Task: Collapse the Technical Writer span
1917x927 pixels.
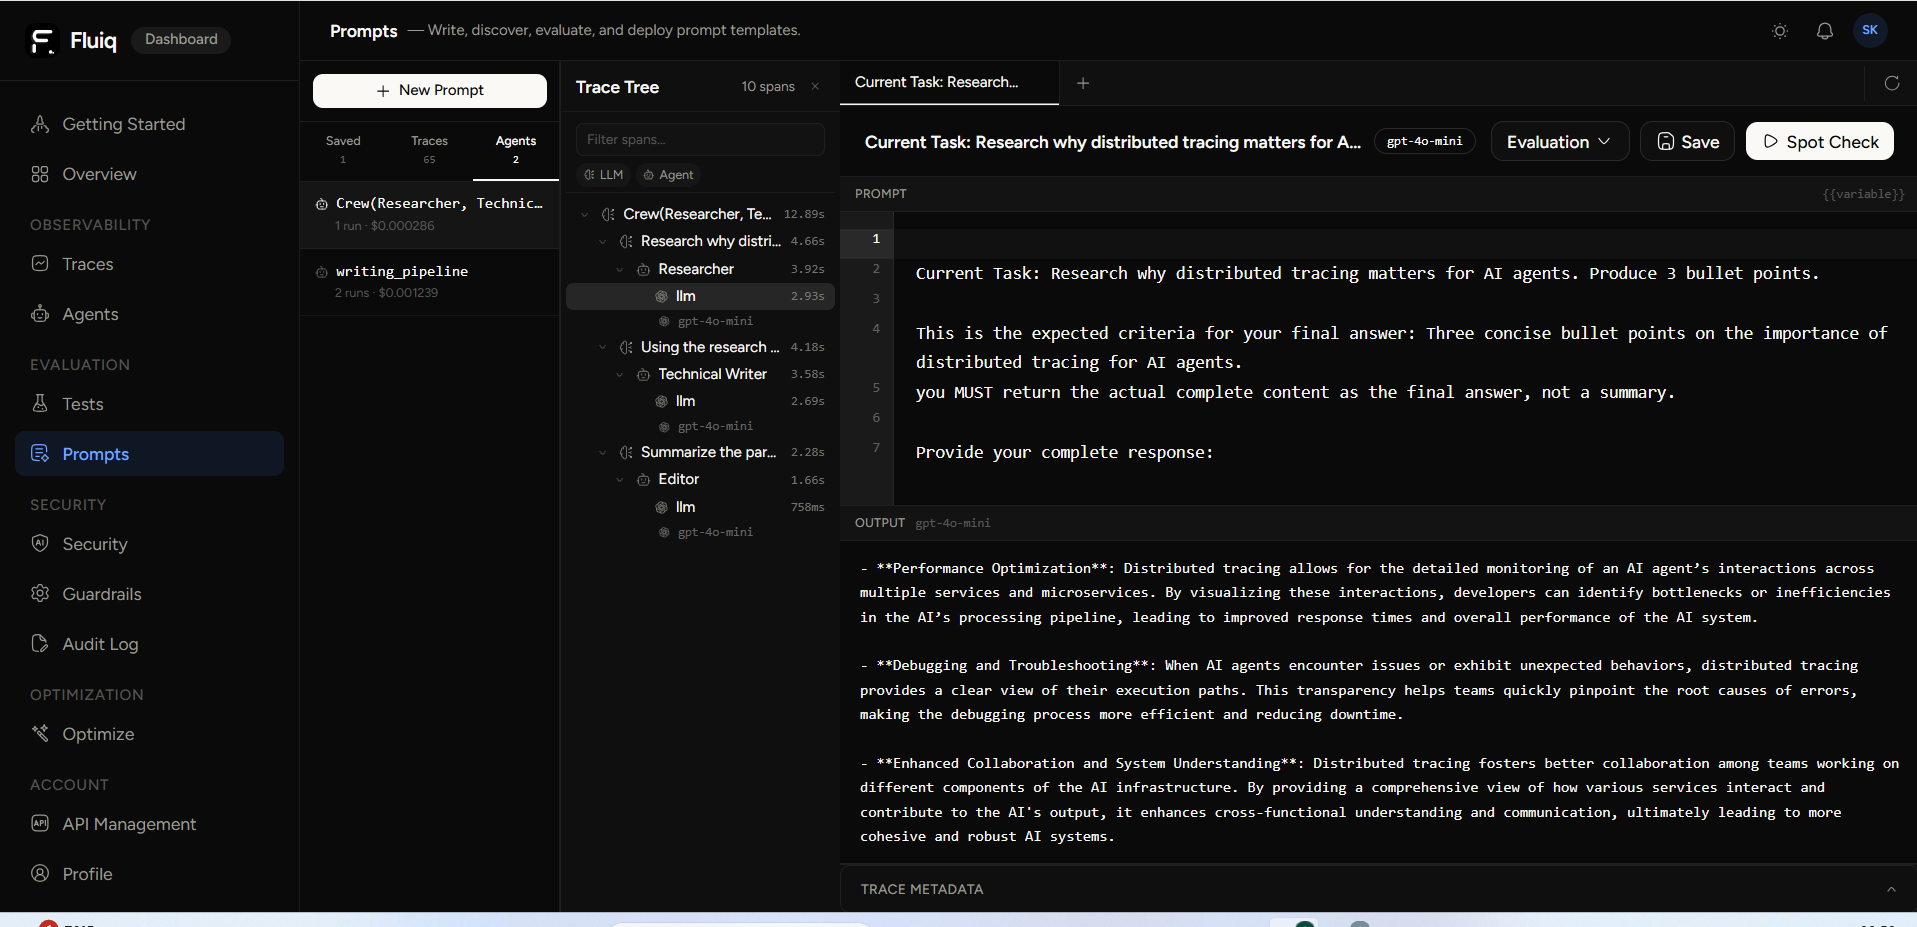Action: coord(620,374)
